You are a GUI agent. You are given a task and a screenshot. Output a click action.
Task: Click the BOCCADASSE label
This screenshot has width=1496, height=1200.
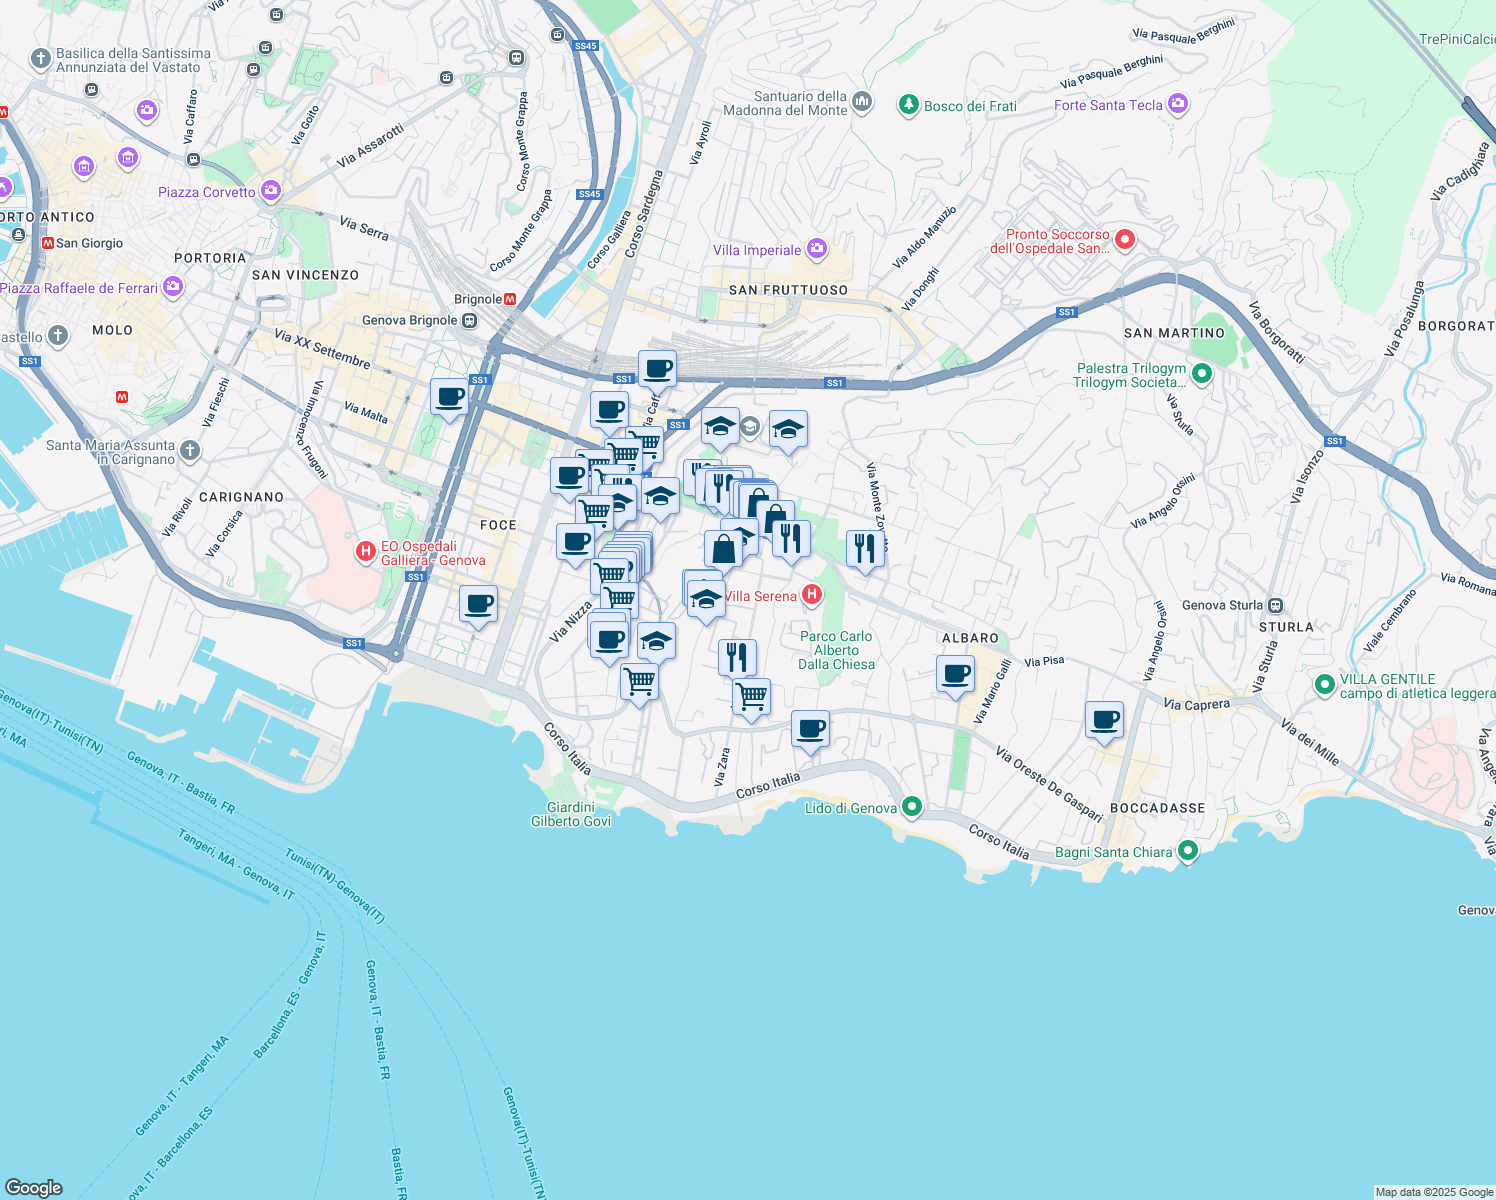[1158, 808]
